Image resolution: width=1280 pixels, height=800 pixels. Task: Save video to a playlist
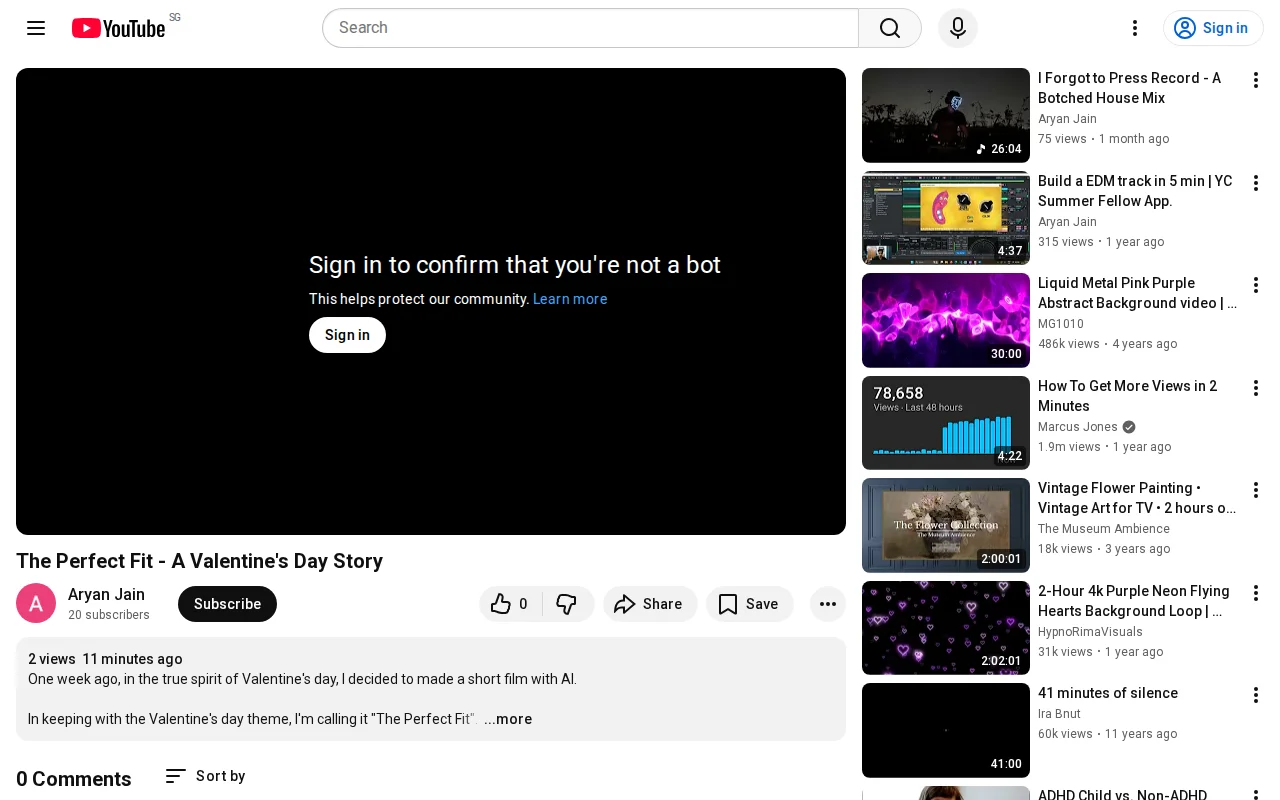749,604
